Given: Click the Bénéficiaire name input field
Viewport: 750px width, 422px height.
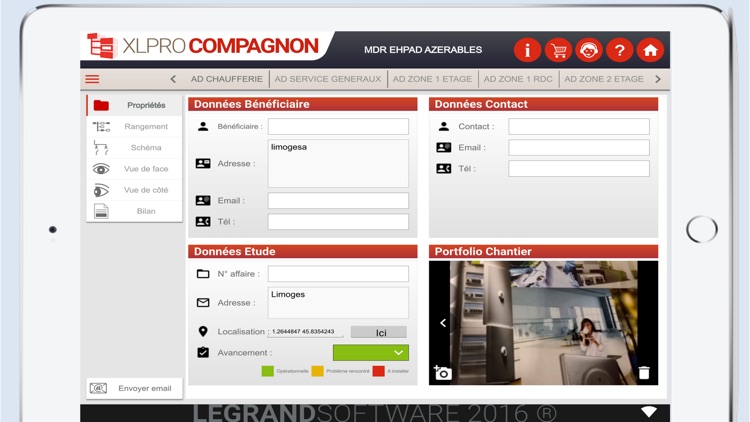Looking at the screenshot, I should click(x=338, y=126).
